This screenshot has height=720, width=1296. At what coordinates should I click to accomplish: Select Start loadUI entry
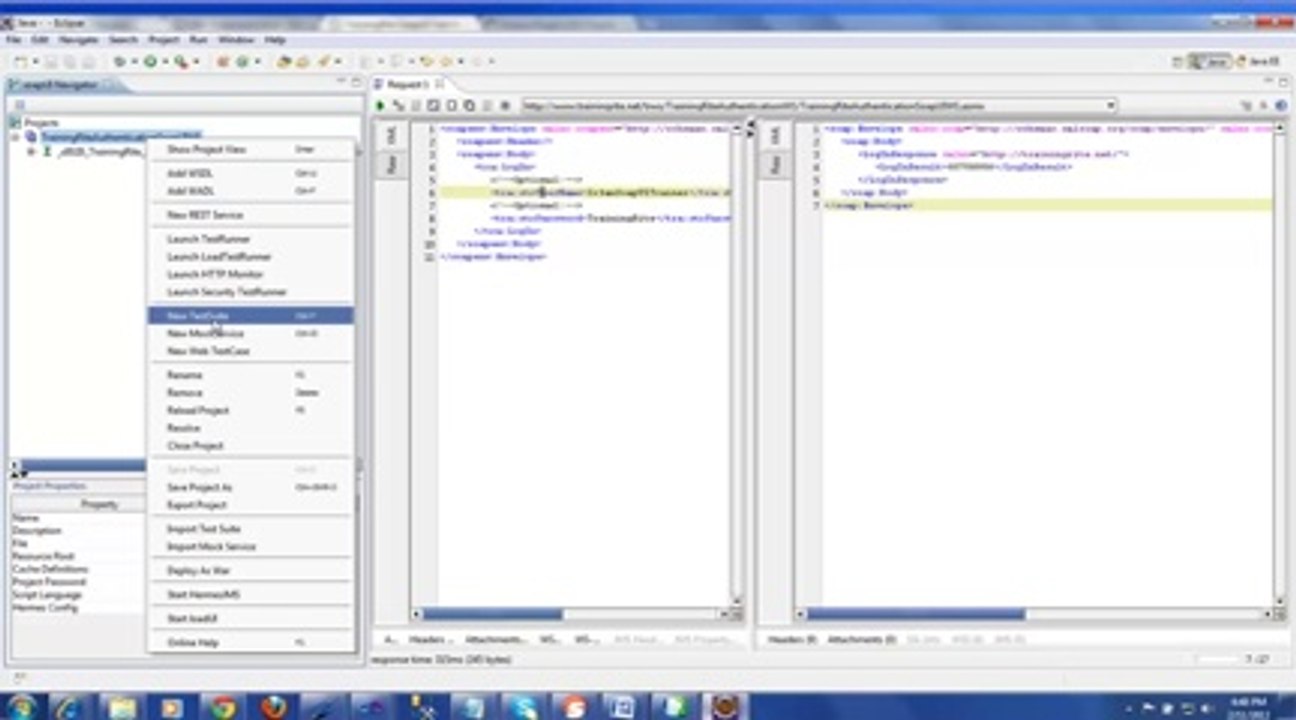250,619
